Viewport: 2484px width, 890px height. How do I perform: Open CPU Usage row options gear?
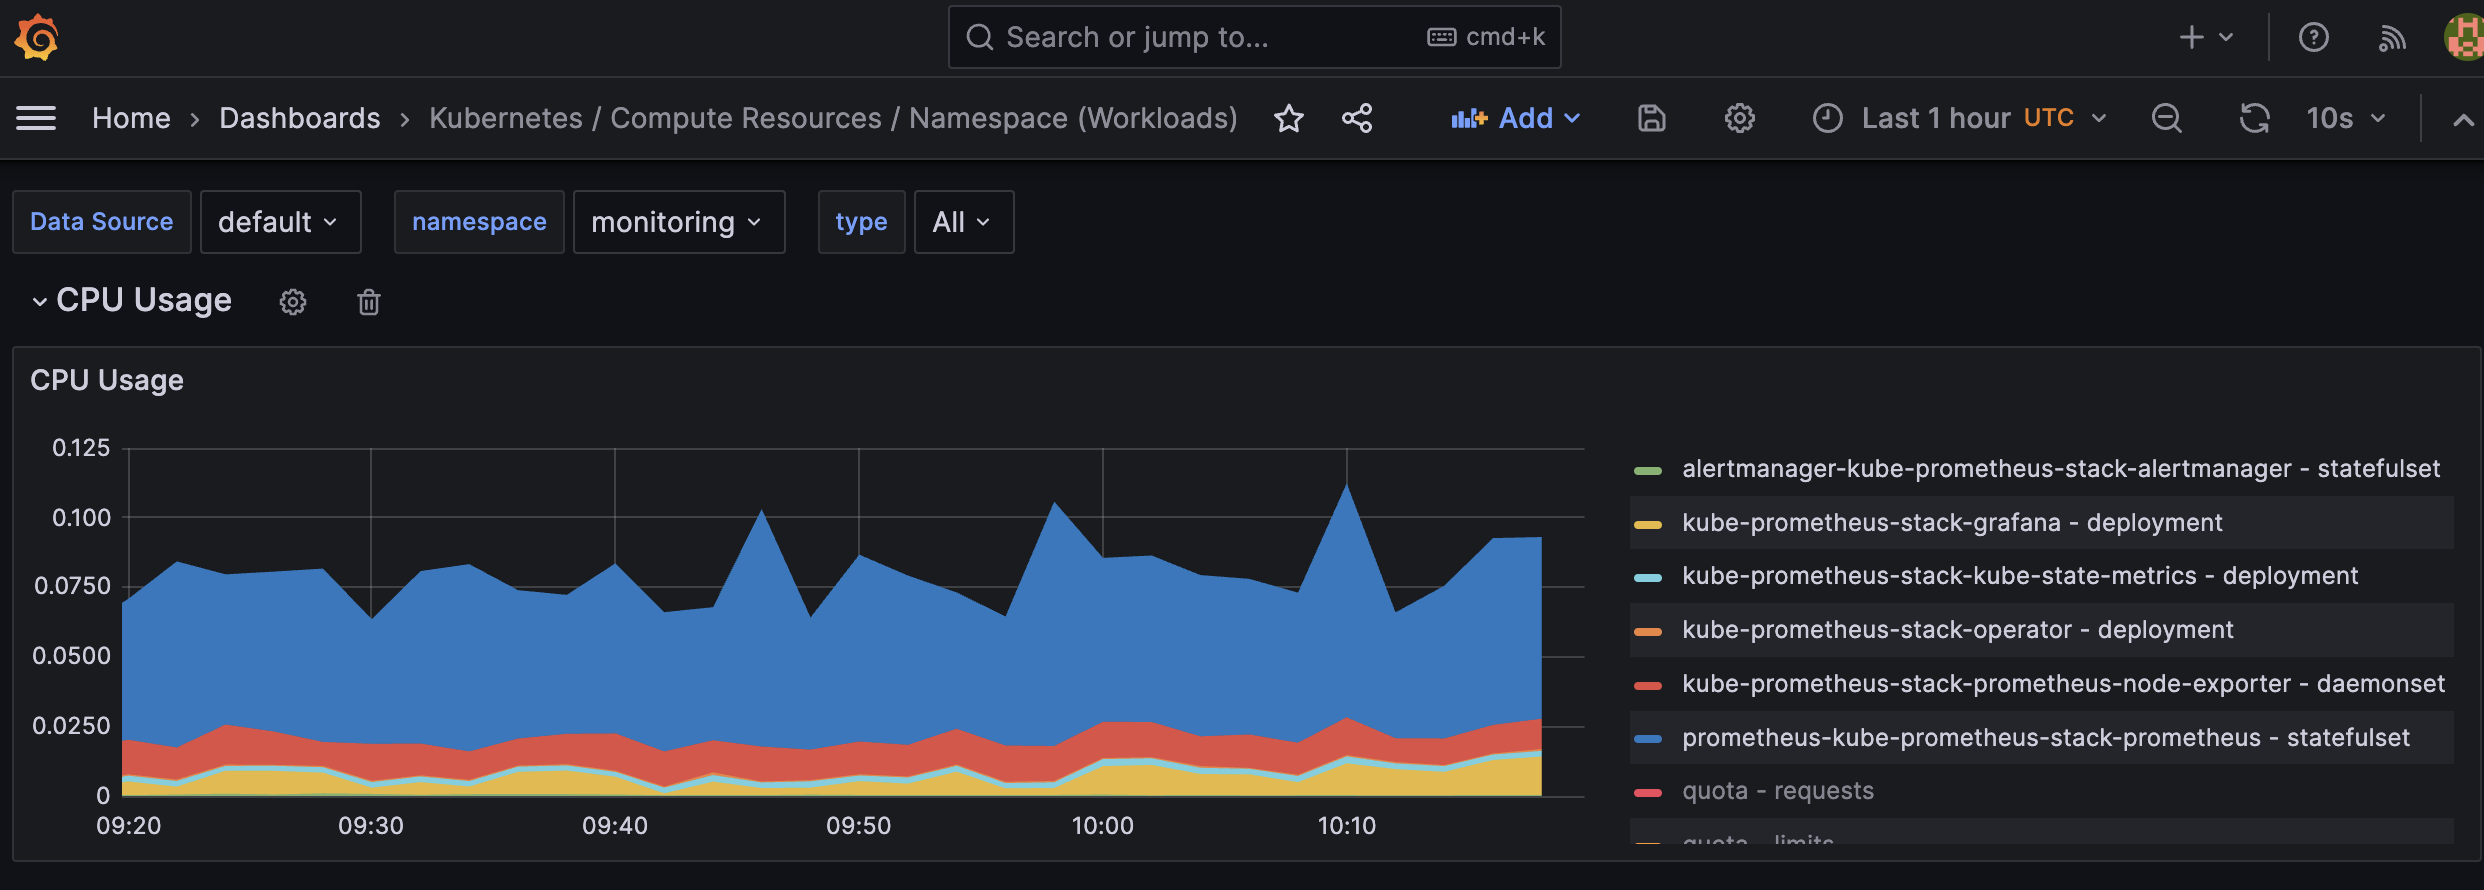(x=293, y=302)
